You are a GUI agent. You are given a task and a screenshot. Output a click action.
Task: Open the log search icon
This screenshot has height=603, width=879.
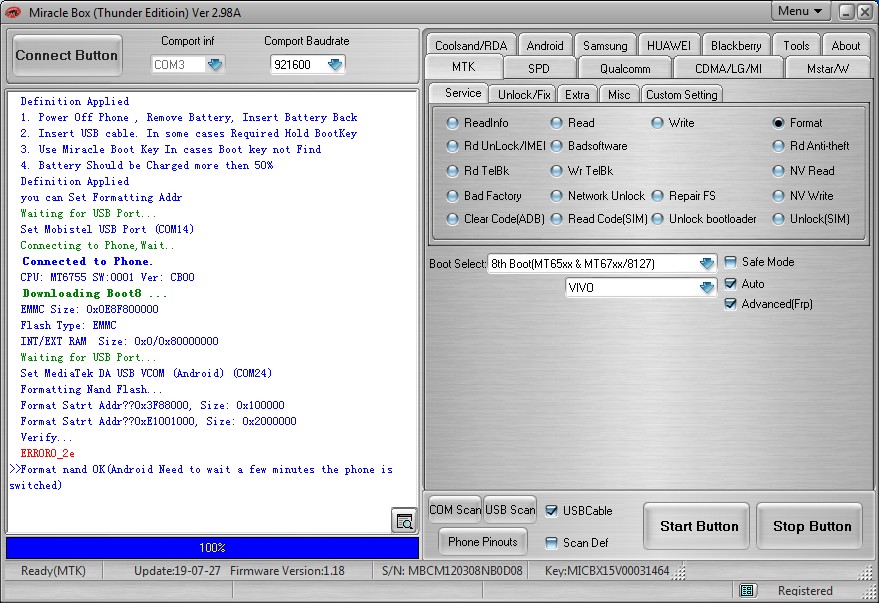(404, 521)
